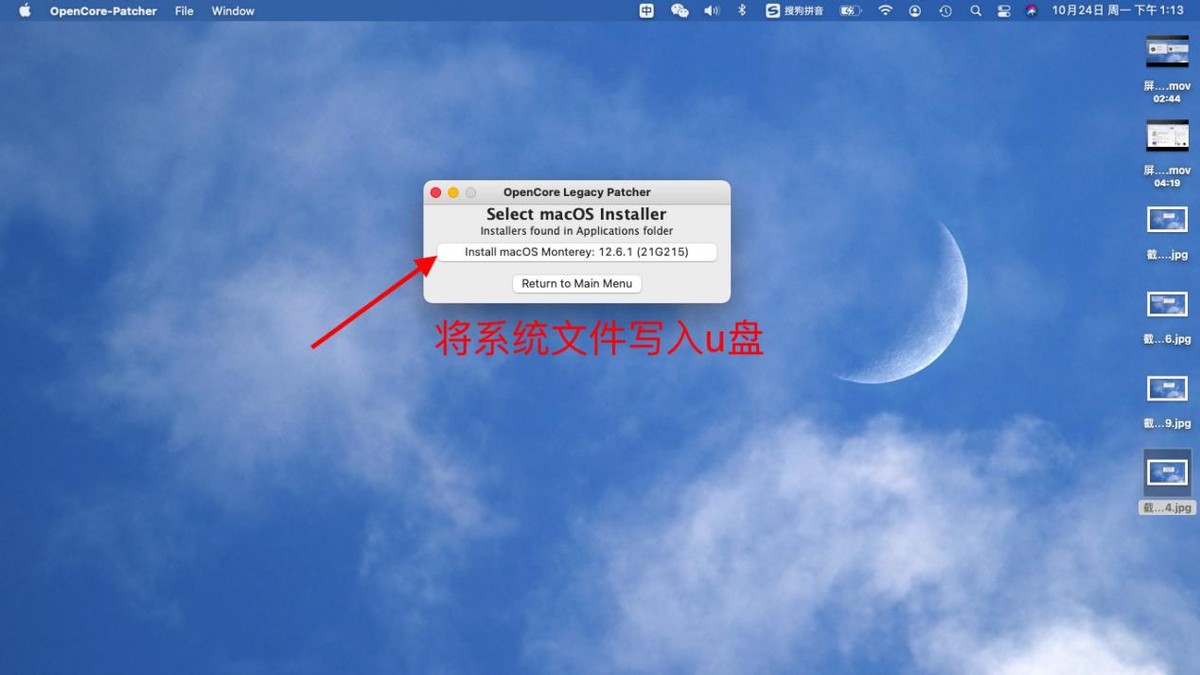Image resolution: width=1200 pixels, height=675 pixels.
Task: Open the Window menu
Action: pyautogui.click(x=232, y=11)
